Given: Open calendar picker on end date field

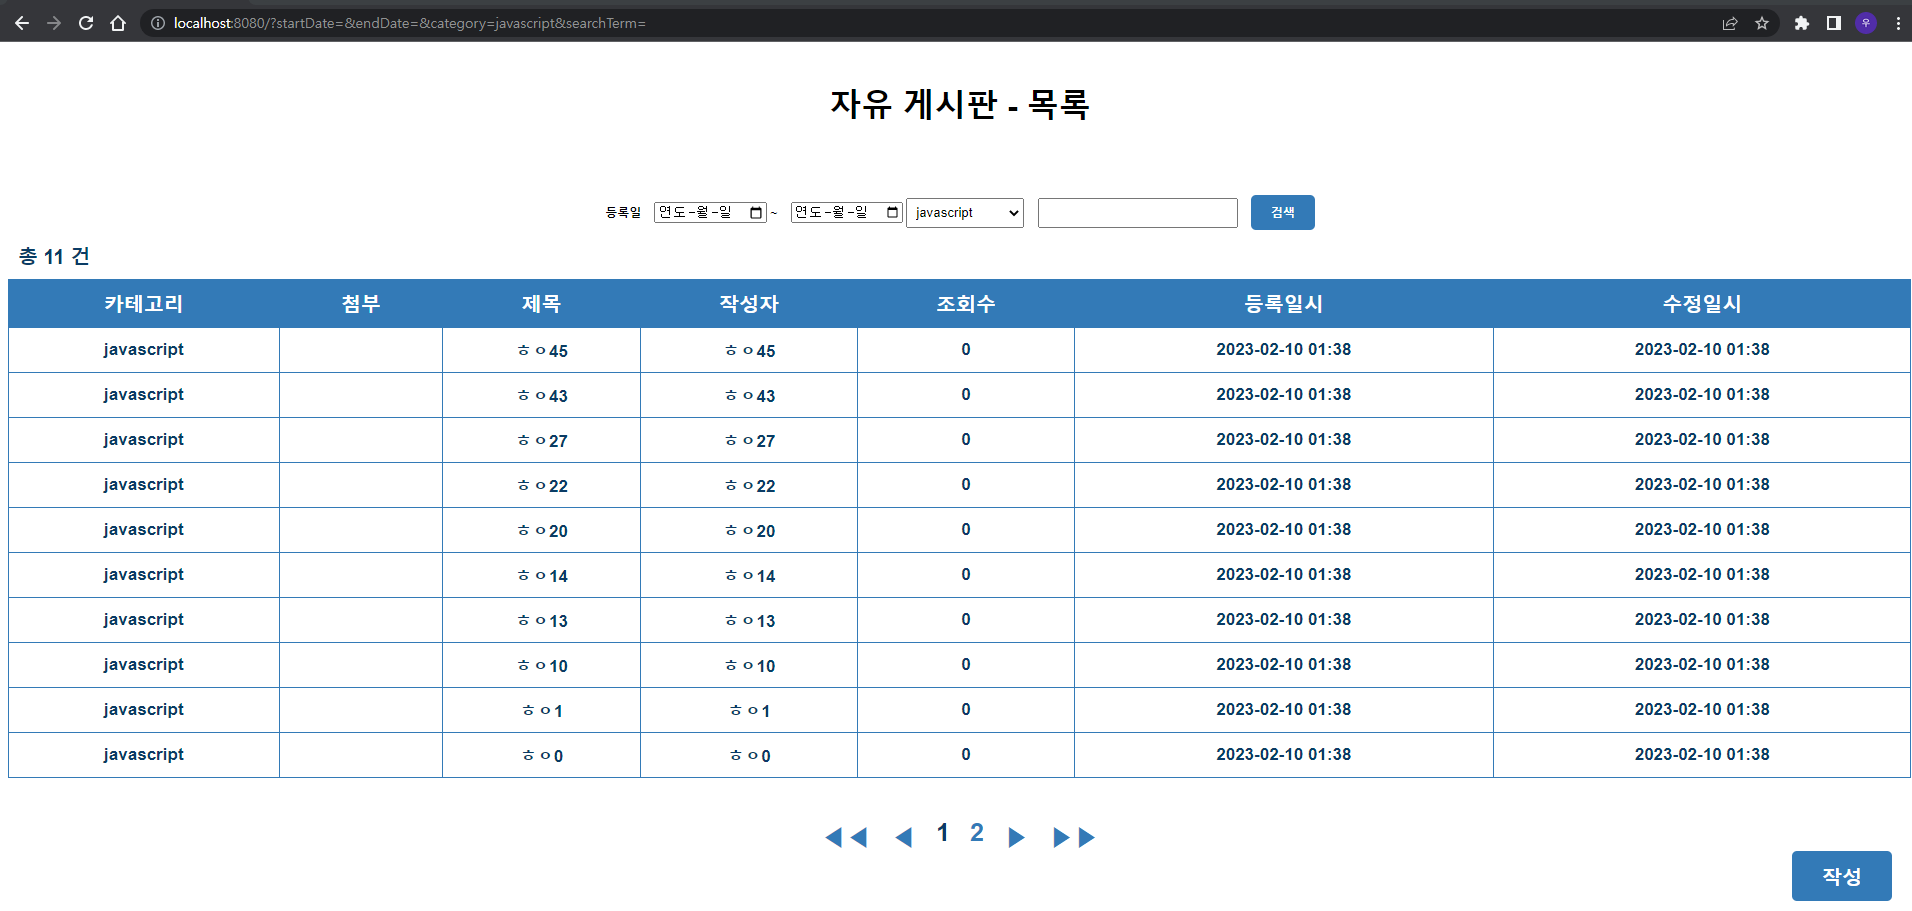Looking at the screenshot, I should click(893, 212).
